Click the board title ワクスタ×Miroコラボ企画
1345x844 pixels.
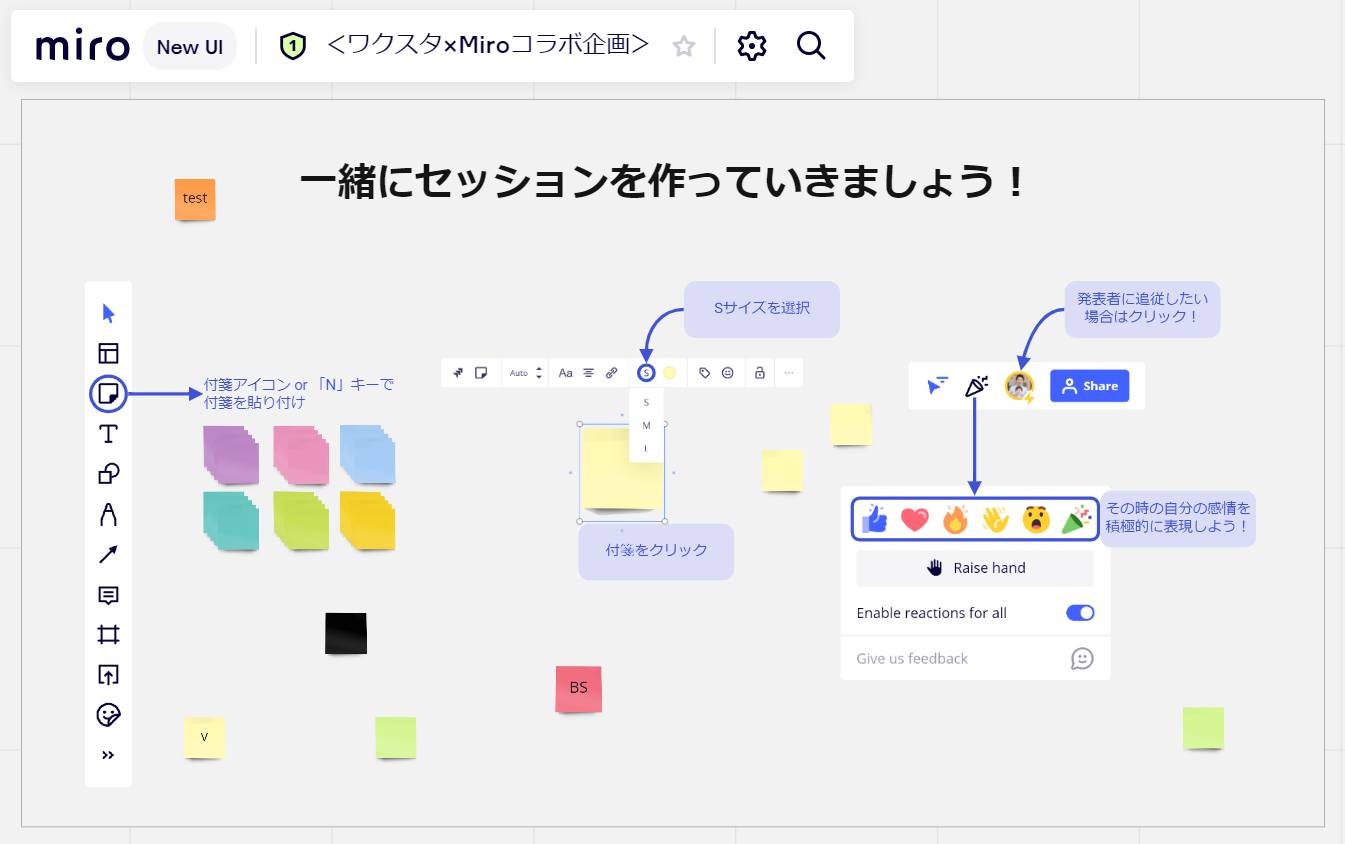tap(488, 45)
